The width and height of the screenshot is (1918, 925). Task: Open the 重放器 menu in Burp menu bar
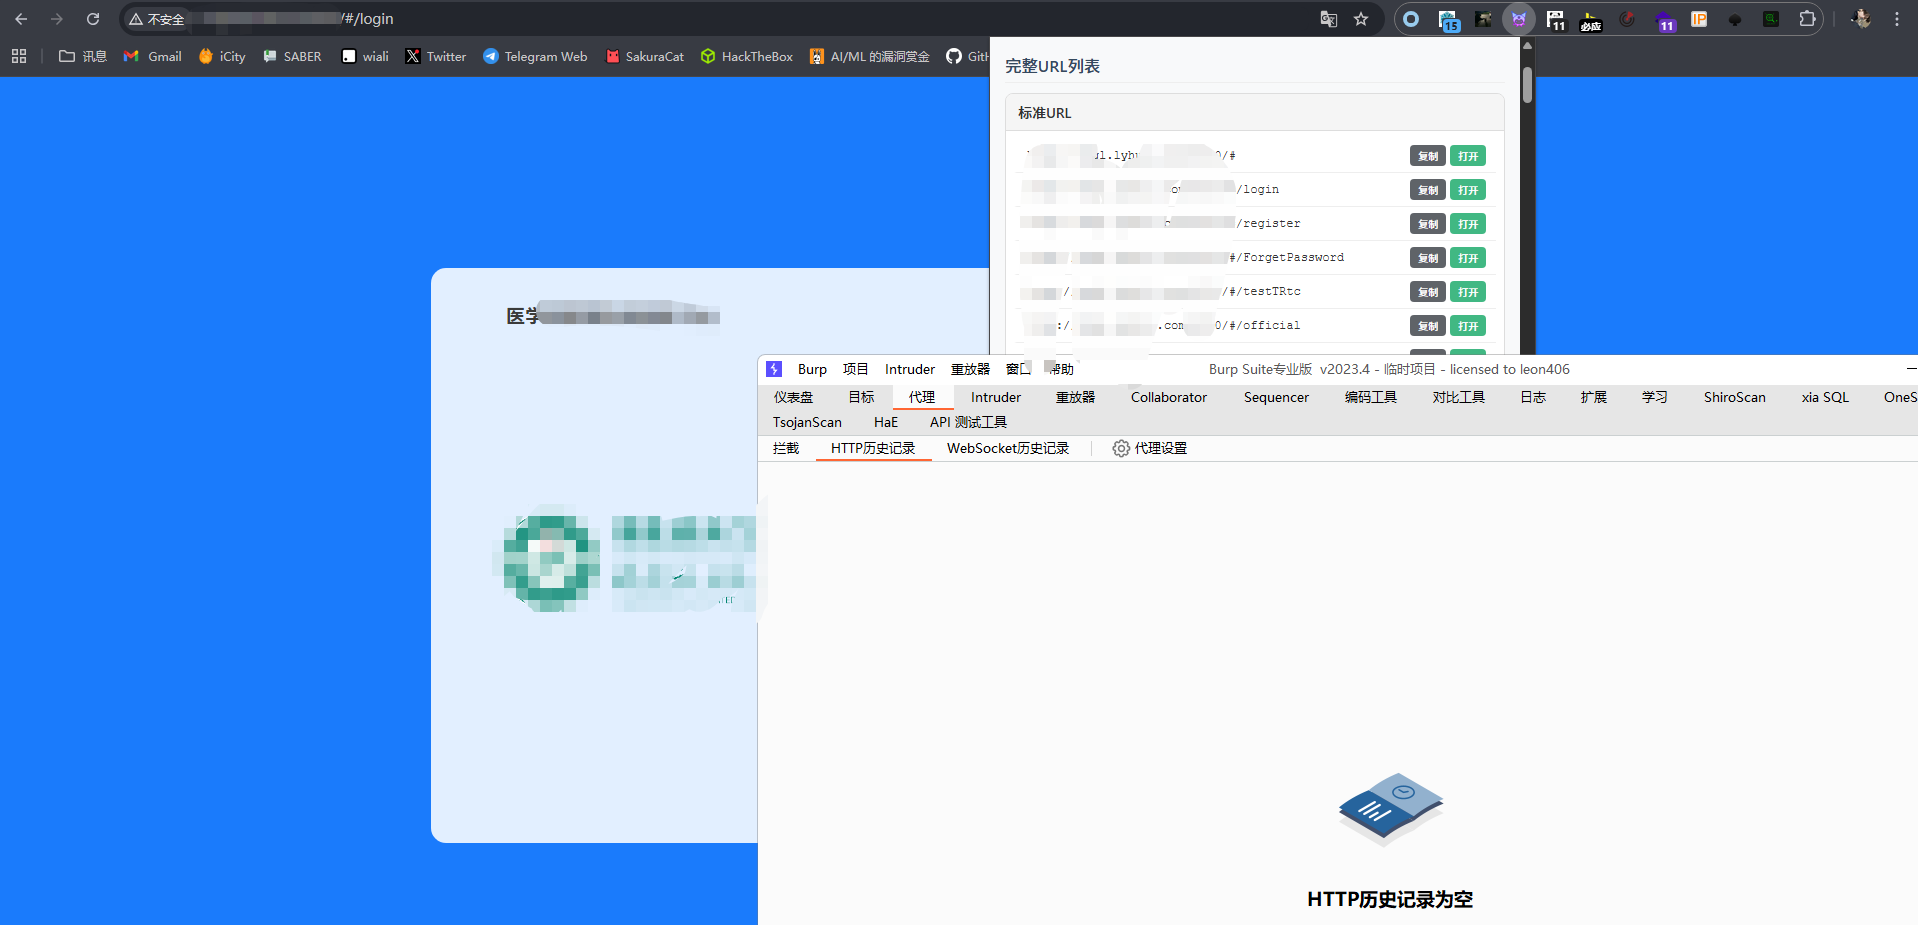(x=970, y=369)
